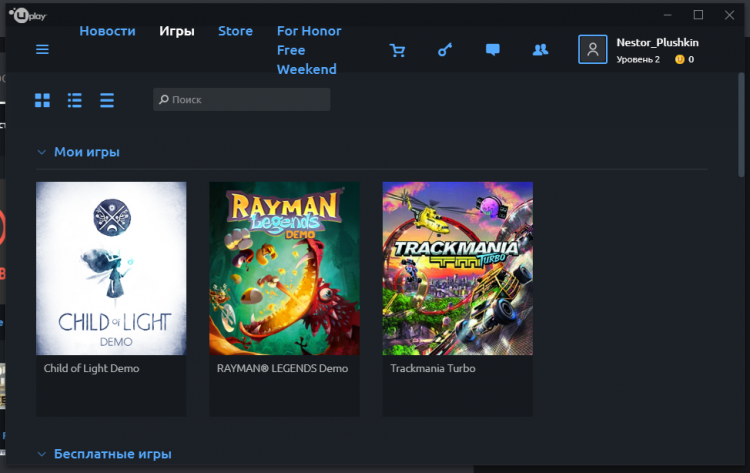The image size is (750, 473).
Task: Collapse the Мои игры section
Action: pyautogui.click(x=42, y=152)
